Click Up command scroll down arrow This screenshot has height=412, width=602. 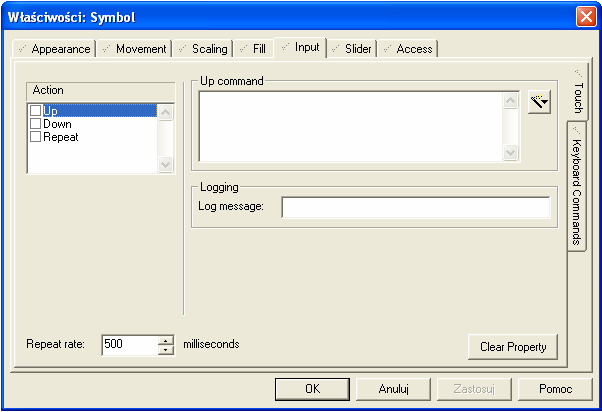tap(510, 152)
